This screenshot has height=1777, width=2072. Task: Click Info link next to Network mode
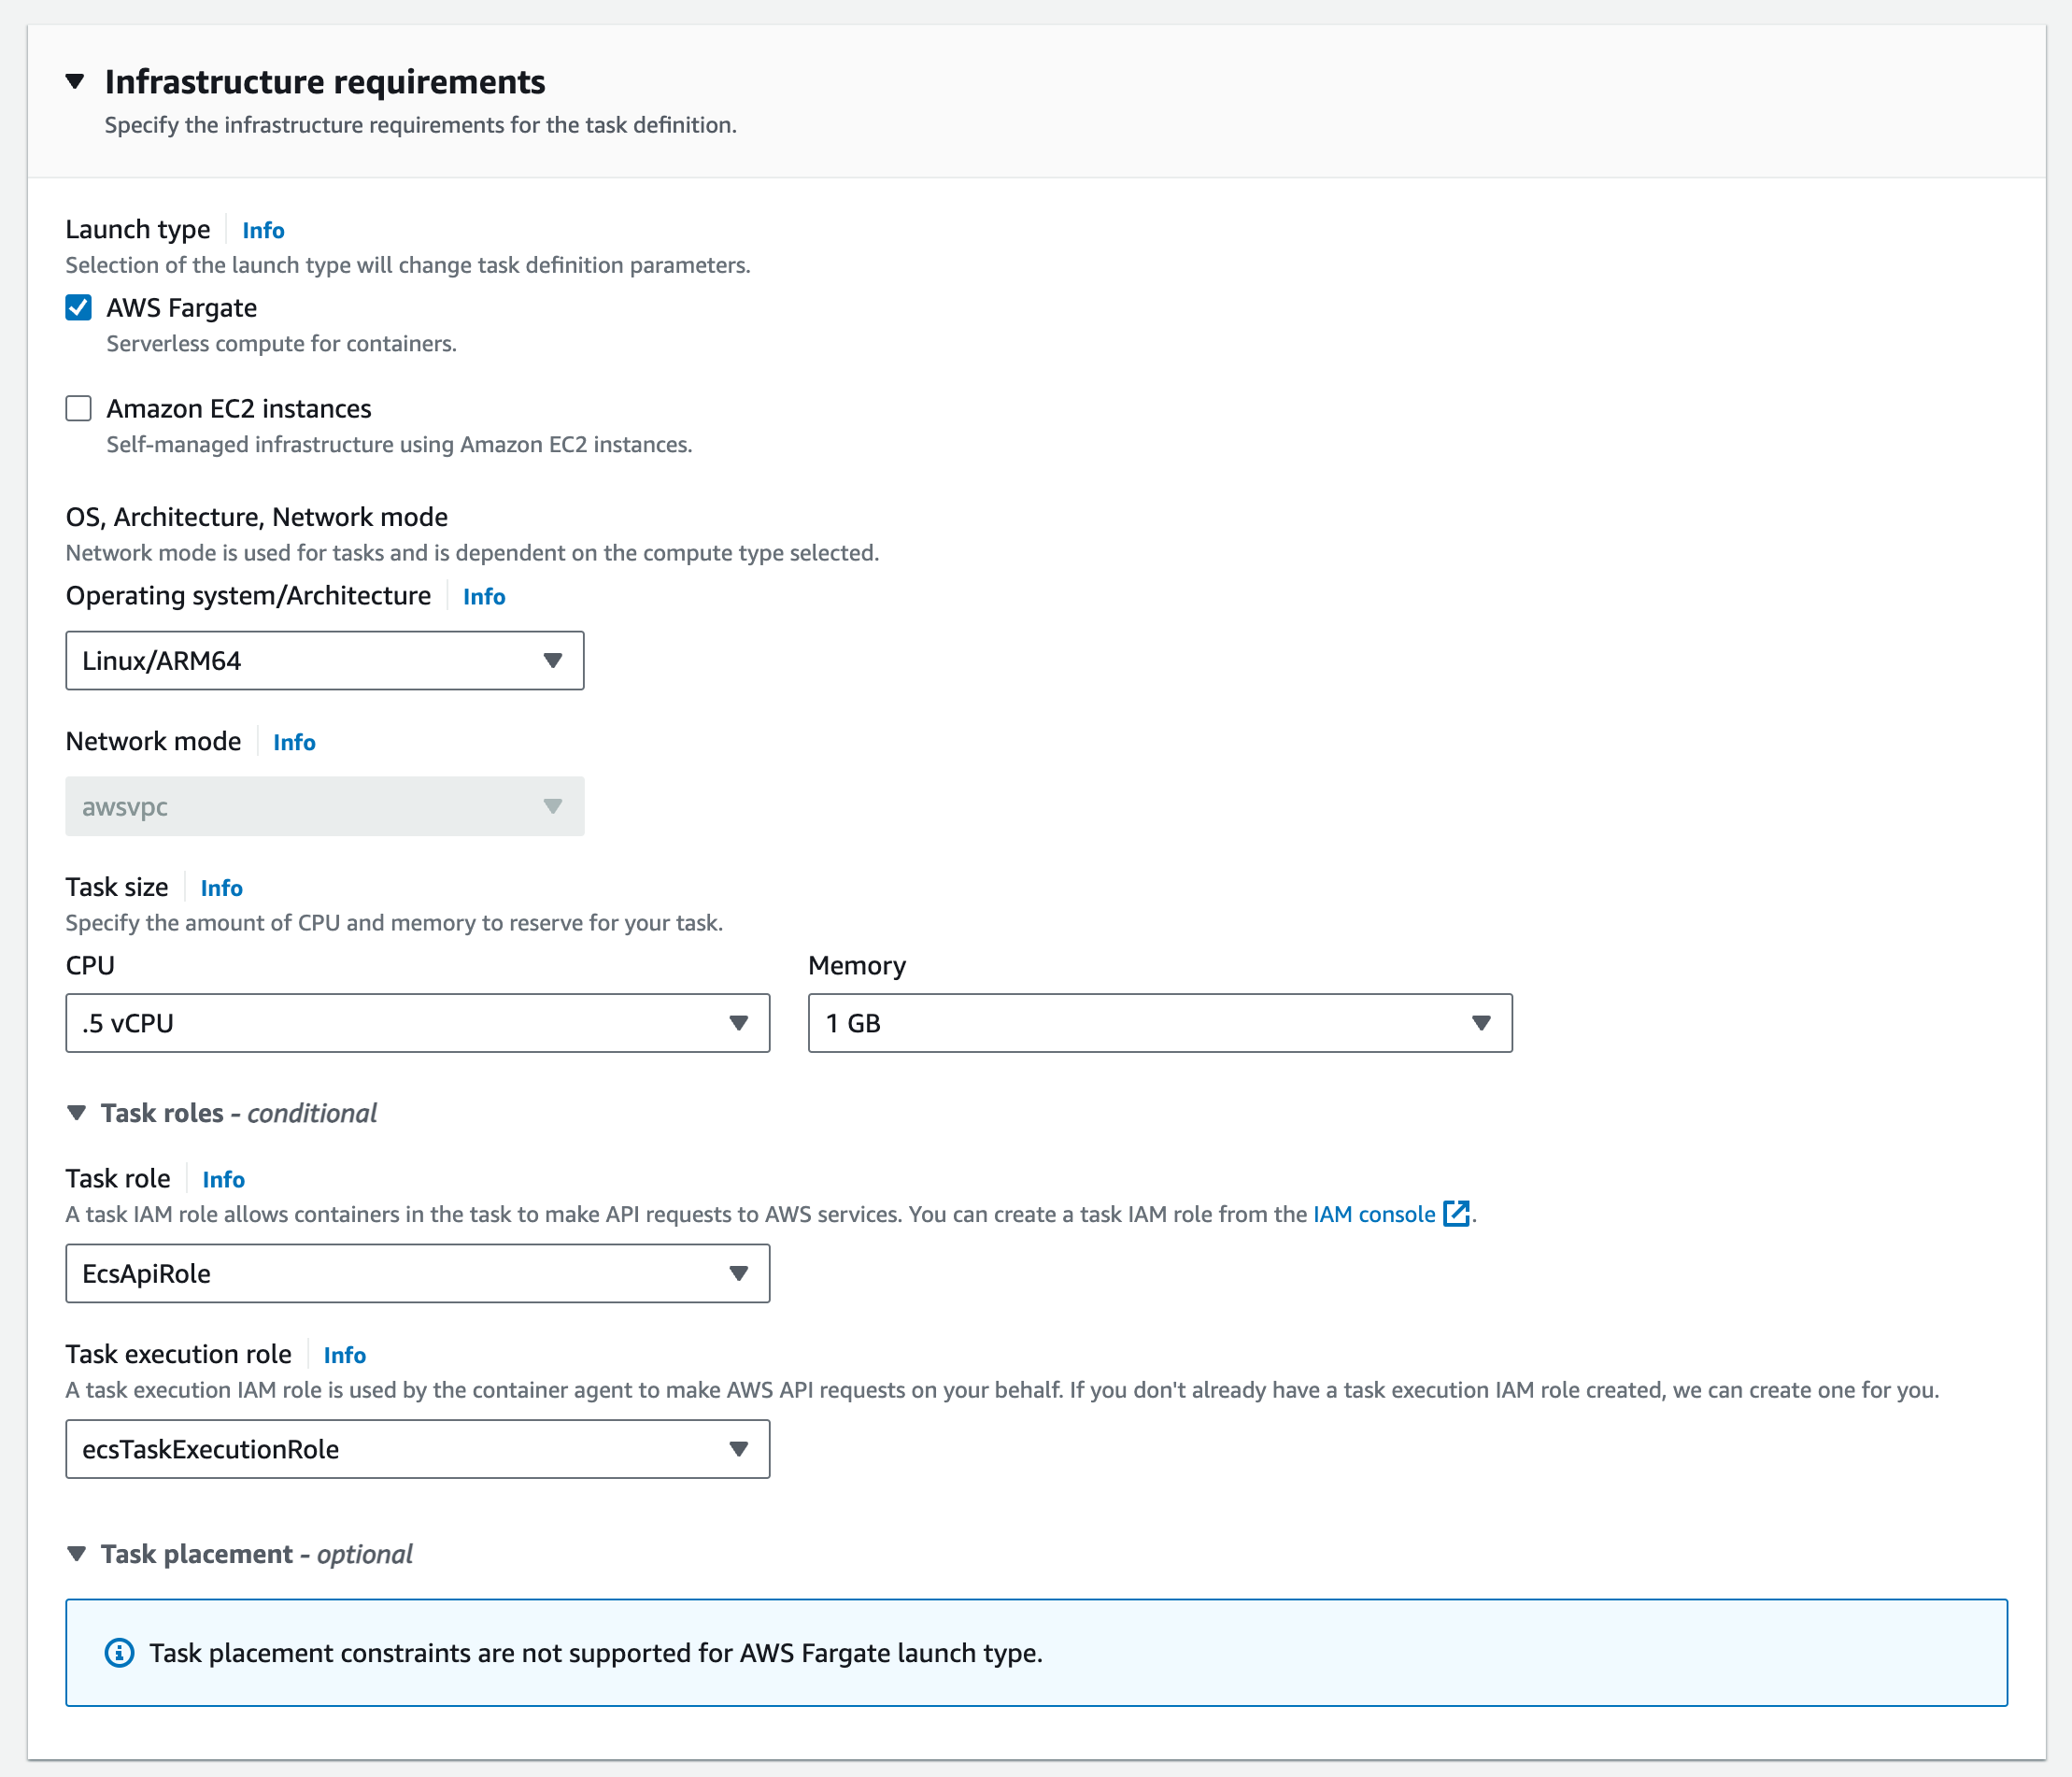click(294, 742)
